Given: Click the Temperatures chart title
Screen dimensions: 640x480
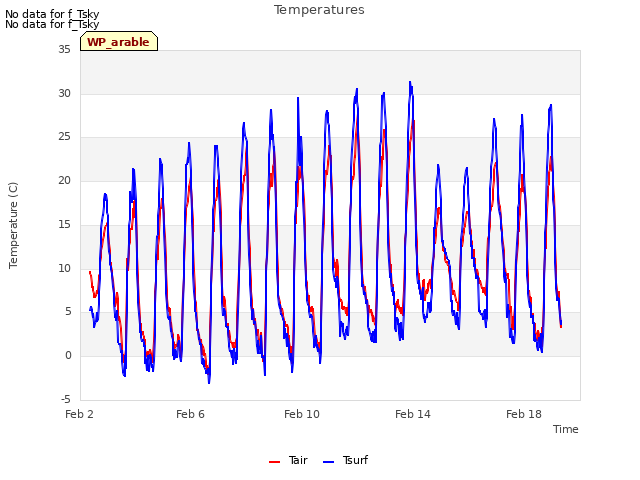Looking at the screenshot, I should pos(319,10).
